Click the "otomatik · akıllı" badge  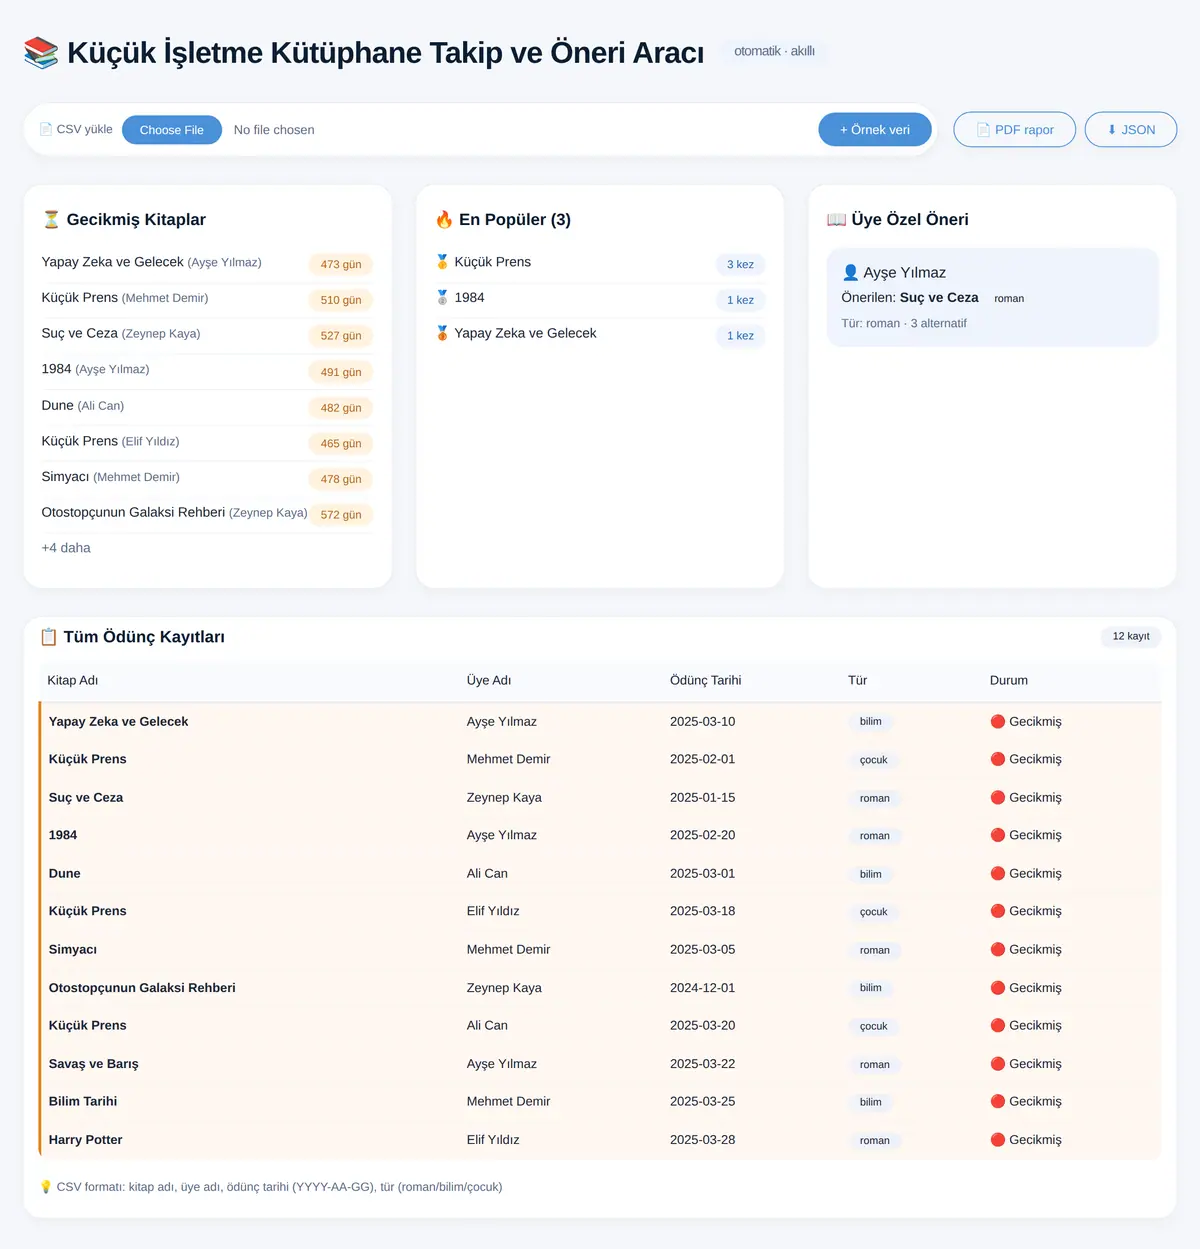click(774, 51)
